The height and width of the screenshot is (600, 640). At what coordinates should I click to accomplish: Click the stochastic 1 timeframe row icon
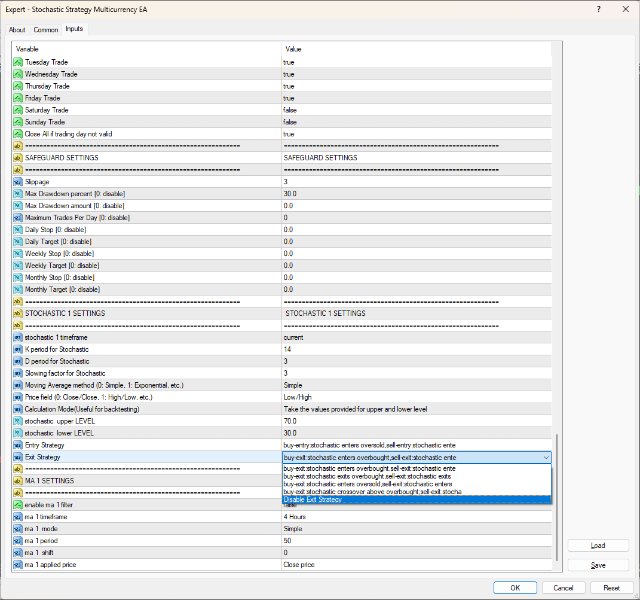18,337
